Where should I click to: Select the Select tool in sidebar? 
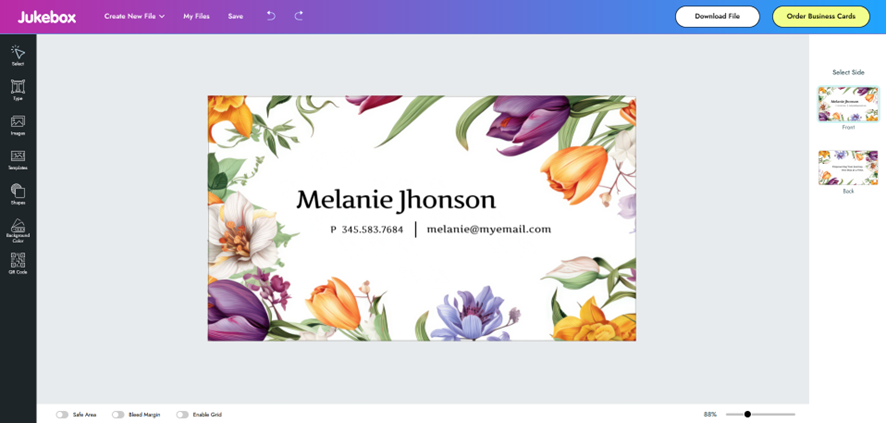tap(18, 55)
